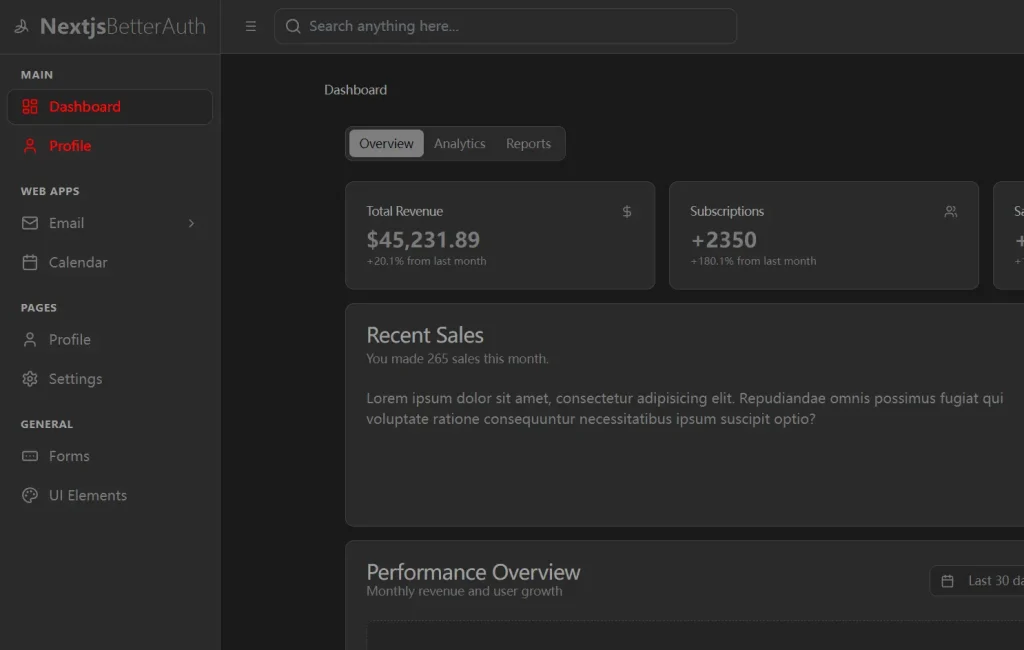Viewport: 1024px width, 650px height.
Task: Click the NextjsBetterAuth logo icon
Action: click(x=22, y=27)
